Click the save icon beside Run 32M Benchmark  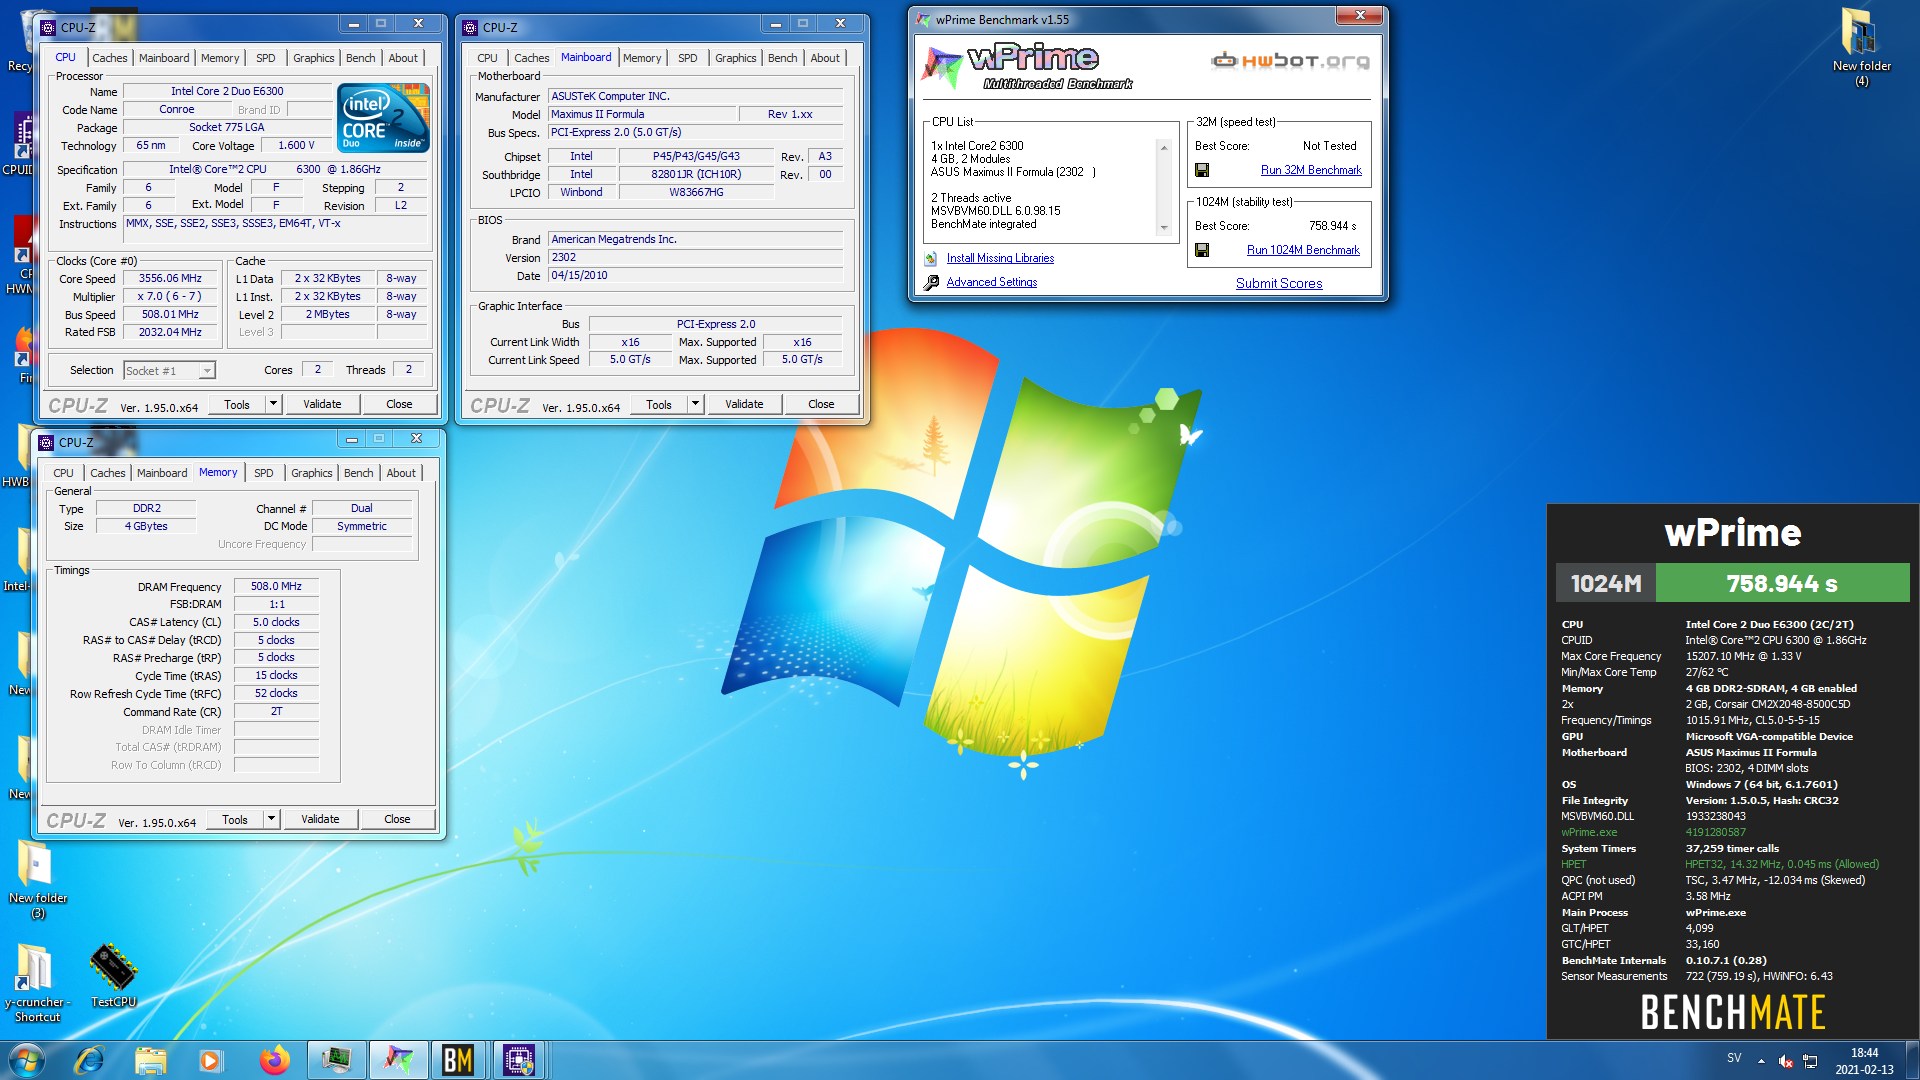pyautogui.click(x=1202, y=170)
